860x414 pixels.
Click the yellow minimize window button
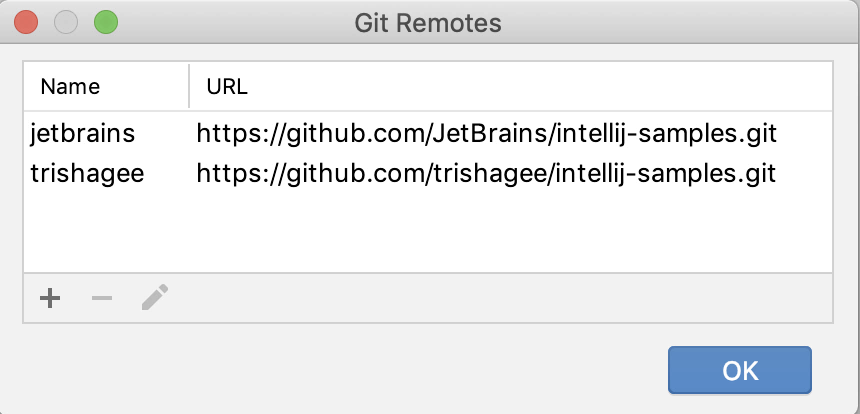65,22
